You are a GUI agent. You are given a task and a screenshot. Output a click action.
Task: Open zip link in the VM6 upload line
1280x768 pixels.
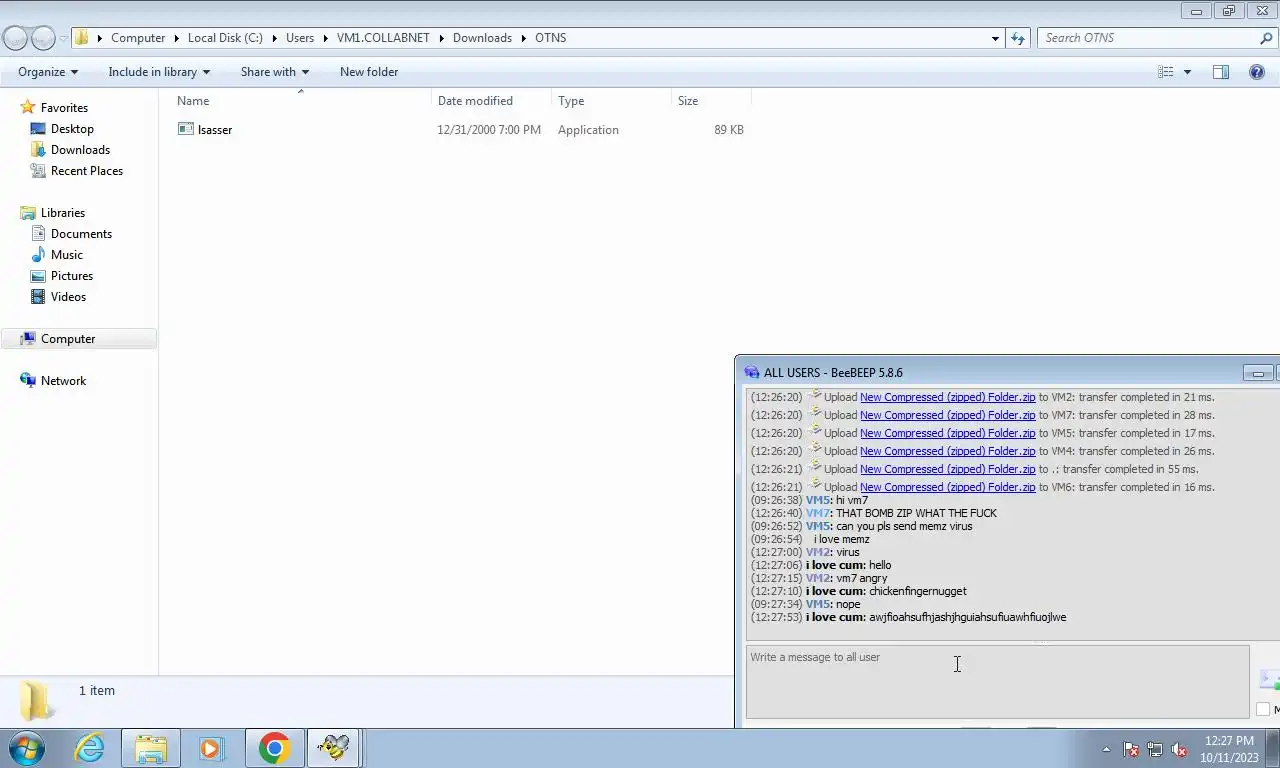(x=947, y=487)
